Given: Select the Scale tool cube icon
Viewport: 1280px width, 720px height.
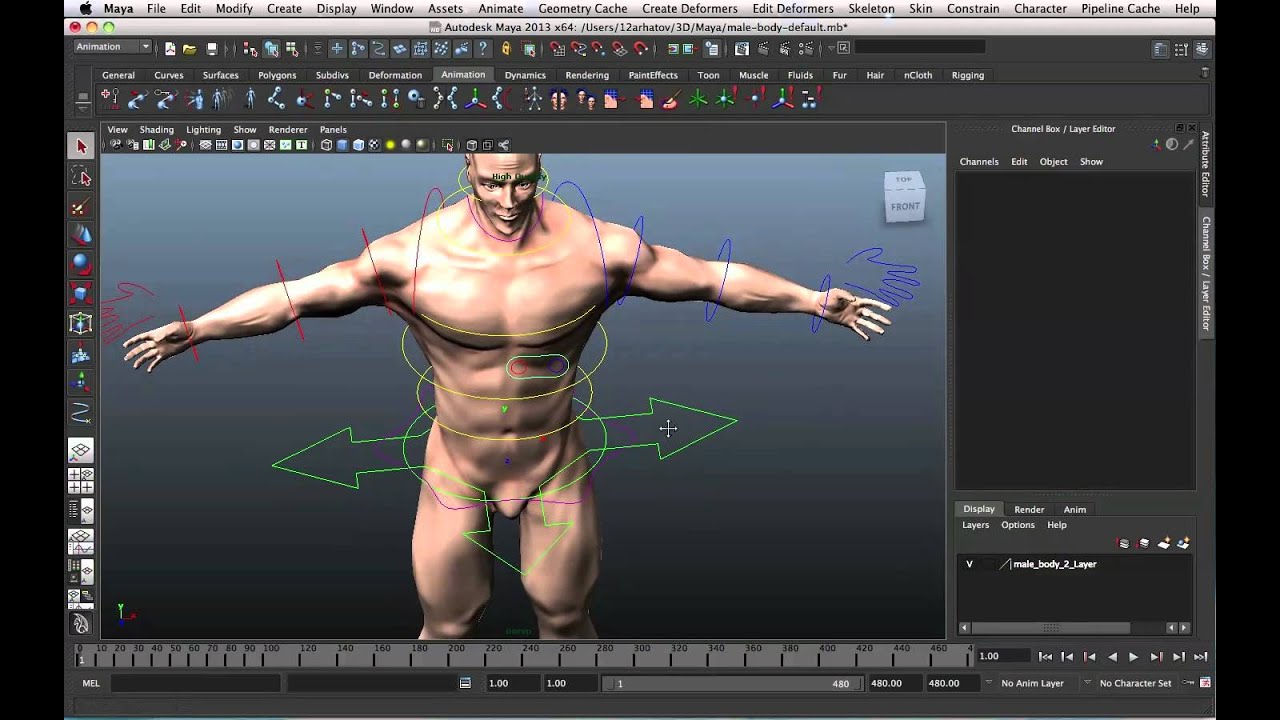Looking at the screenshot, I should point(81,294).
